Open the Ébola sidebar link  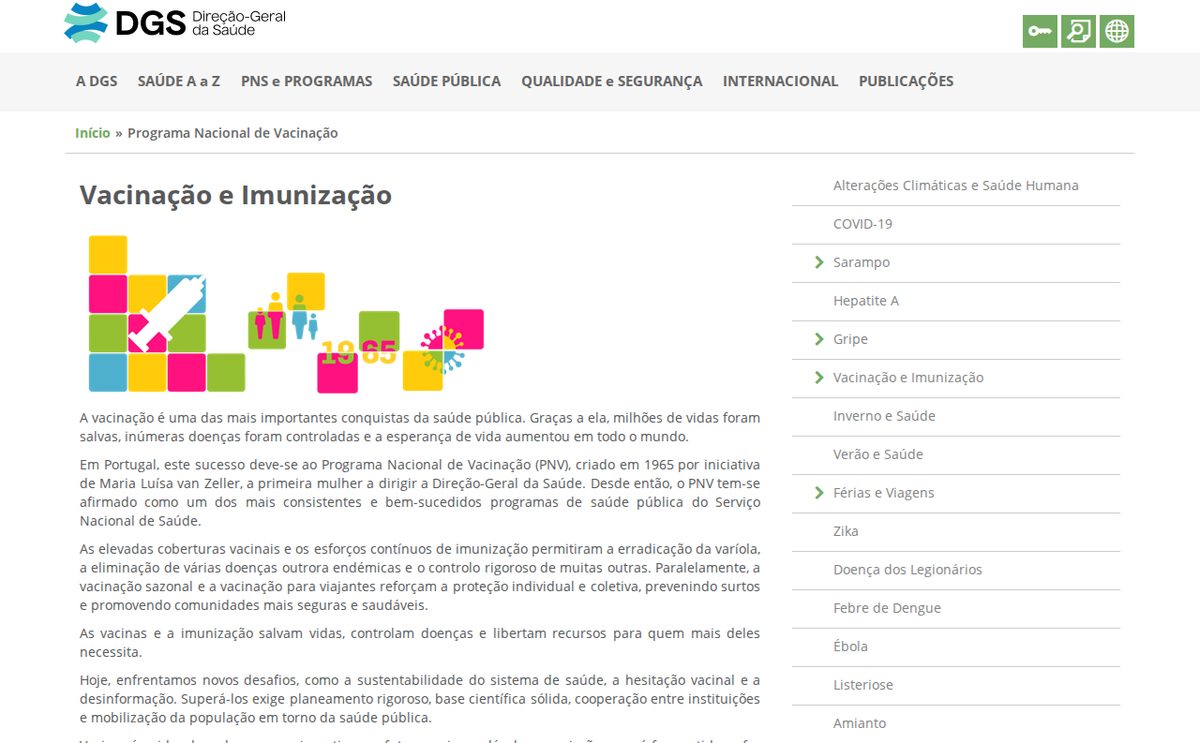pyautogui.click(x=851, y=646)
